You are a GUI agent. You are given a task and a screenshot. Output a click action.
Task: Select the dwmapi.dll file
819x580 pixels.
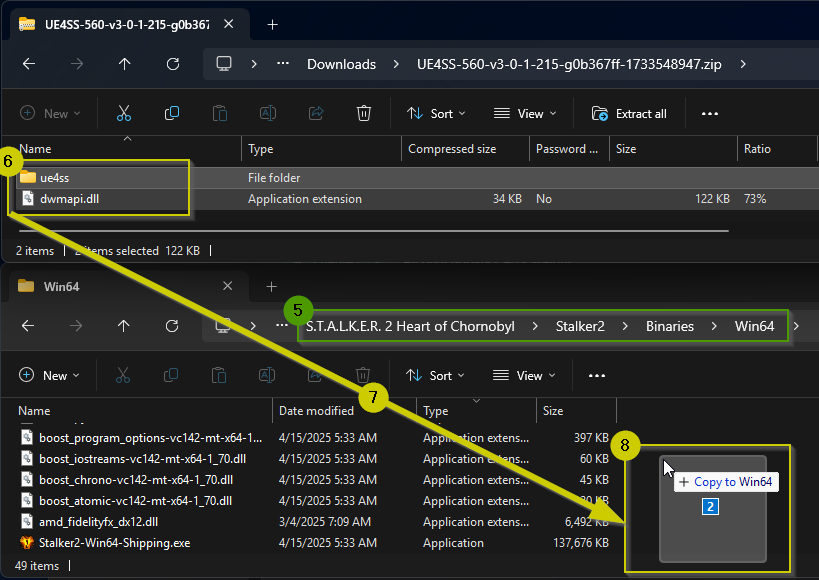click(69, 199)
